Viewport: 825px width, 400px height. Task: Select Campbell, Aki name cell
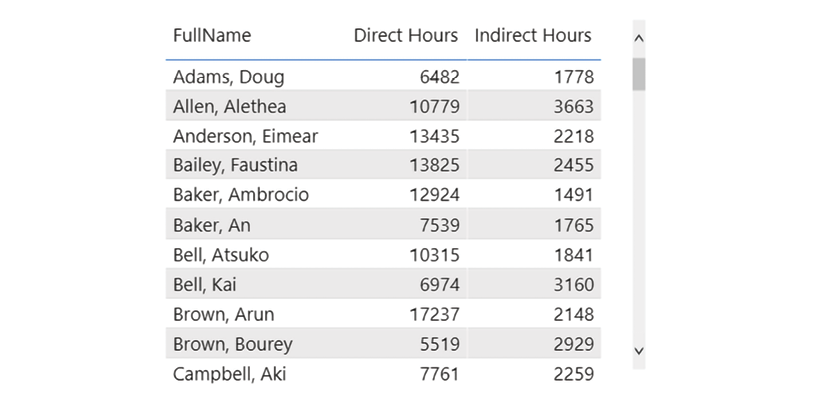(229, 374)
